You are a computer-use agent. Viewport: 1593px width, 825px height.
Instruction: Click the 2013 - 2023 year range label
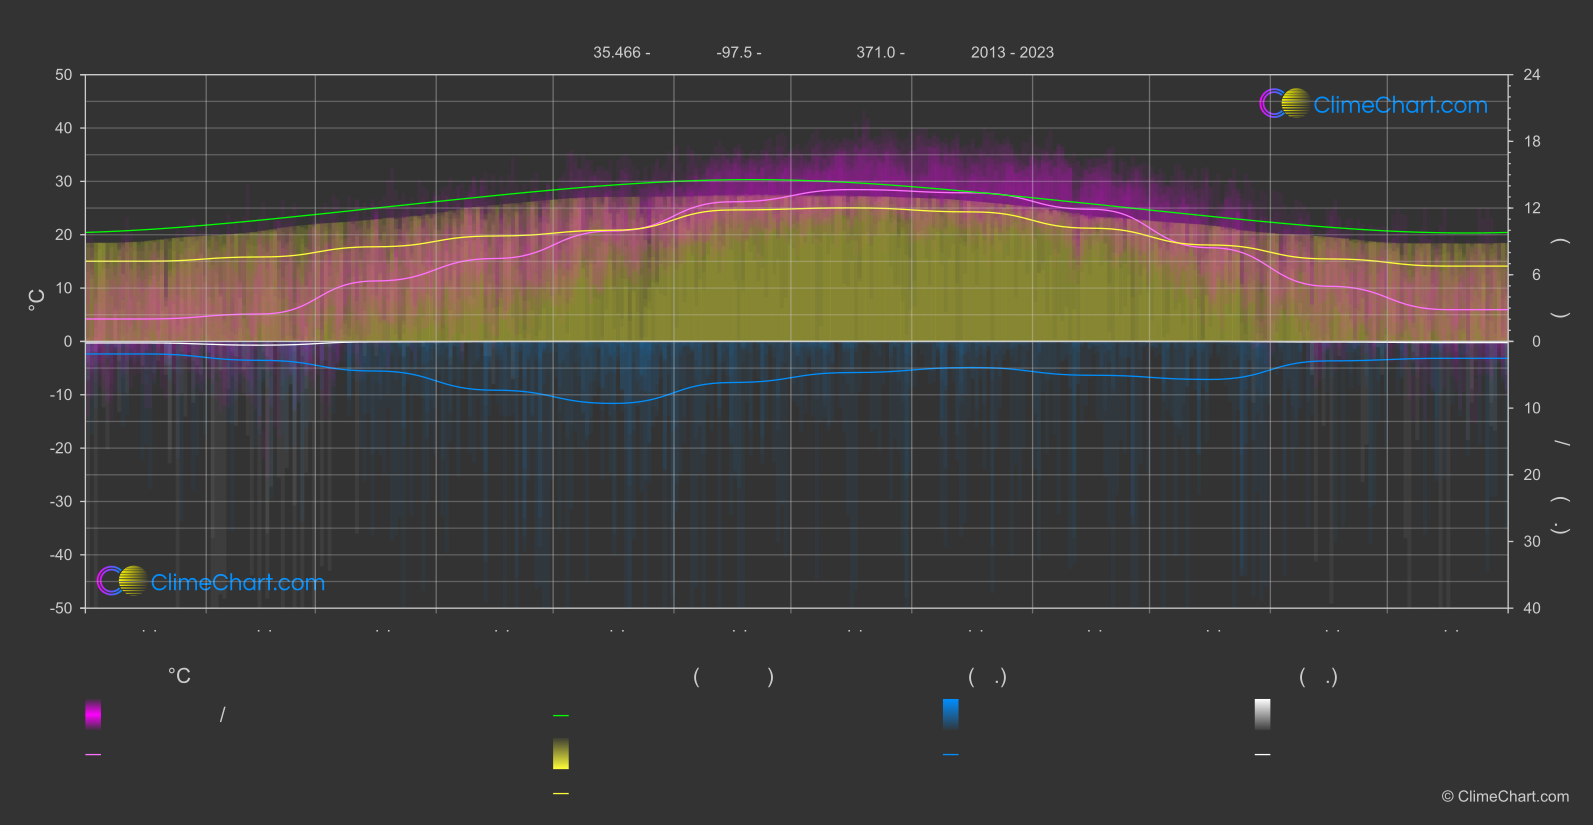pos(1012,52)
